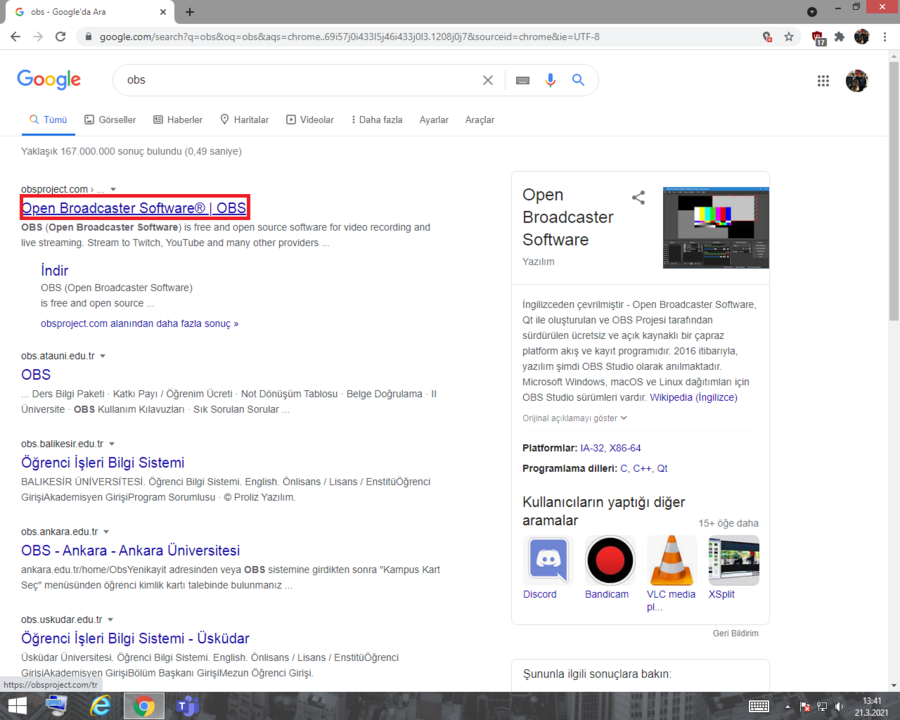Open Microsoft Teams from the taskbar
Screen dimensions: 900x720
coord(187,706)
